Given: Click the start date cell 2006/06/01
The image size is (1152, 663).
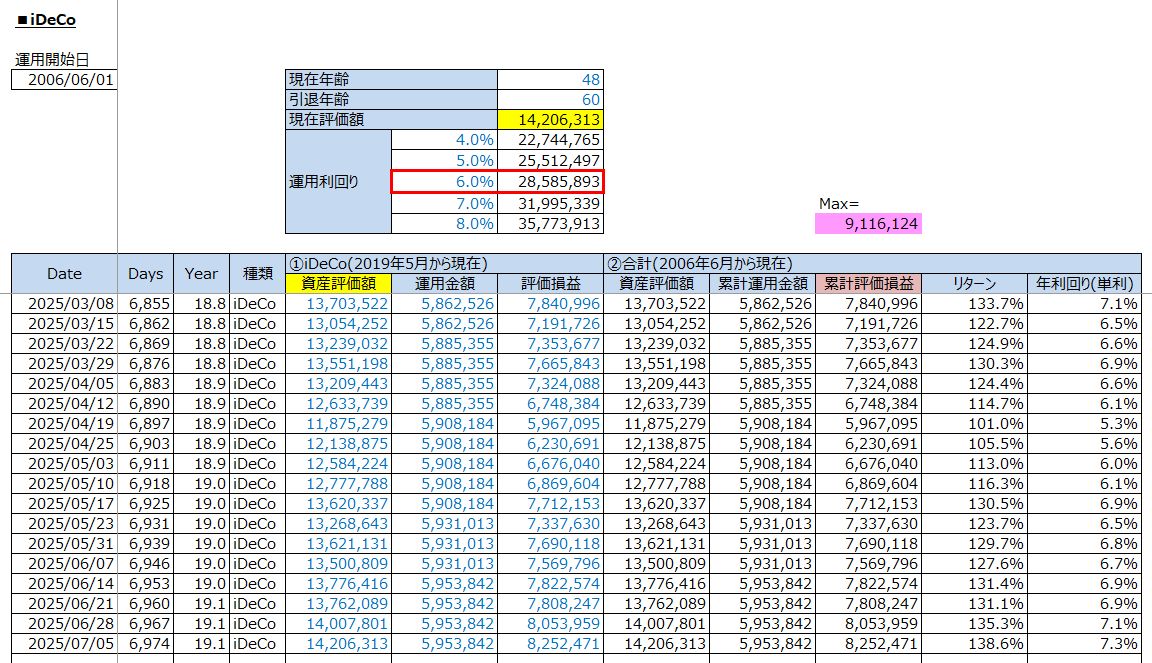Looking at the screenshot, I should click(64, 80).
